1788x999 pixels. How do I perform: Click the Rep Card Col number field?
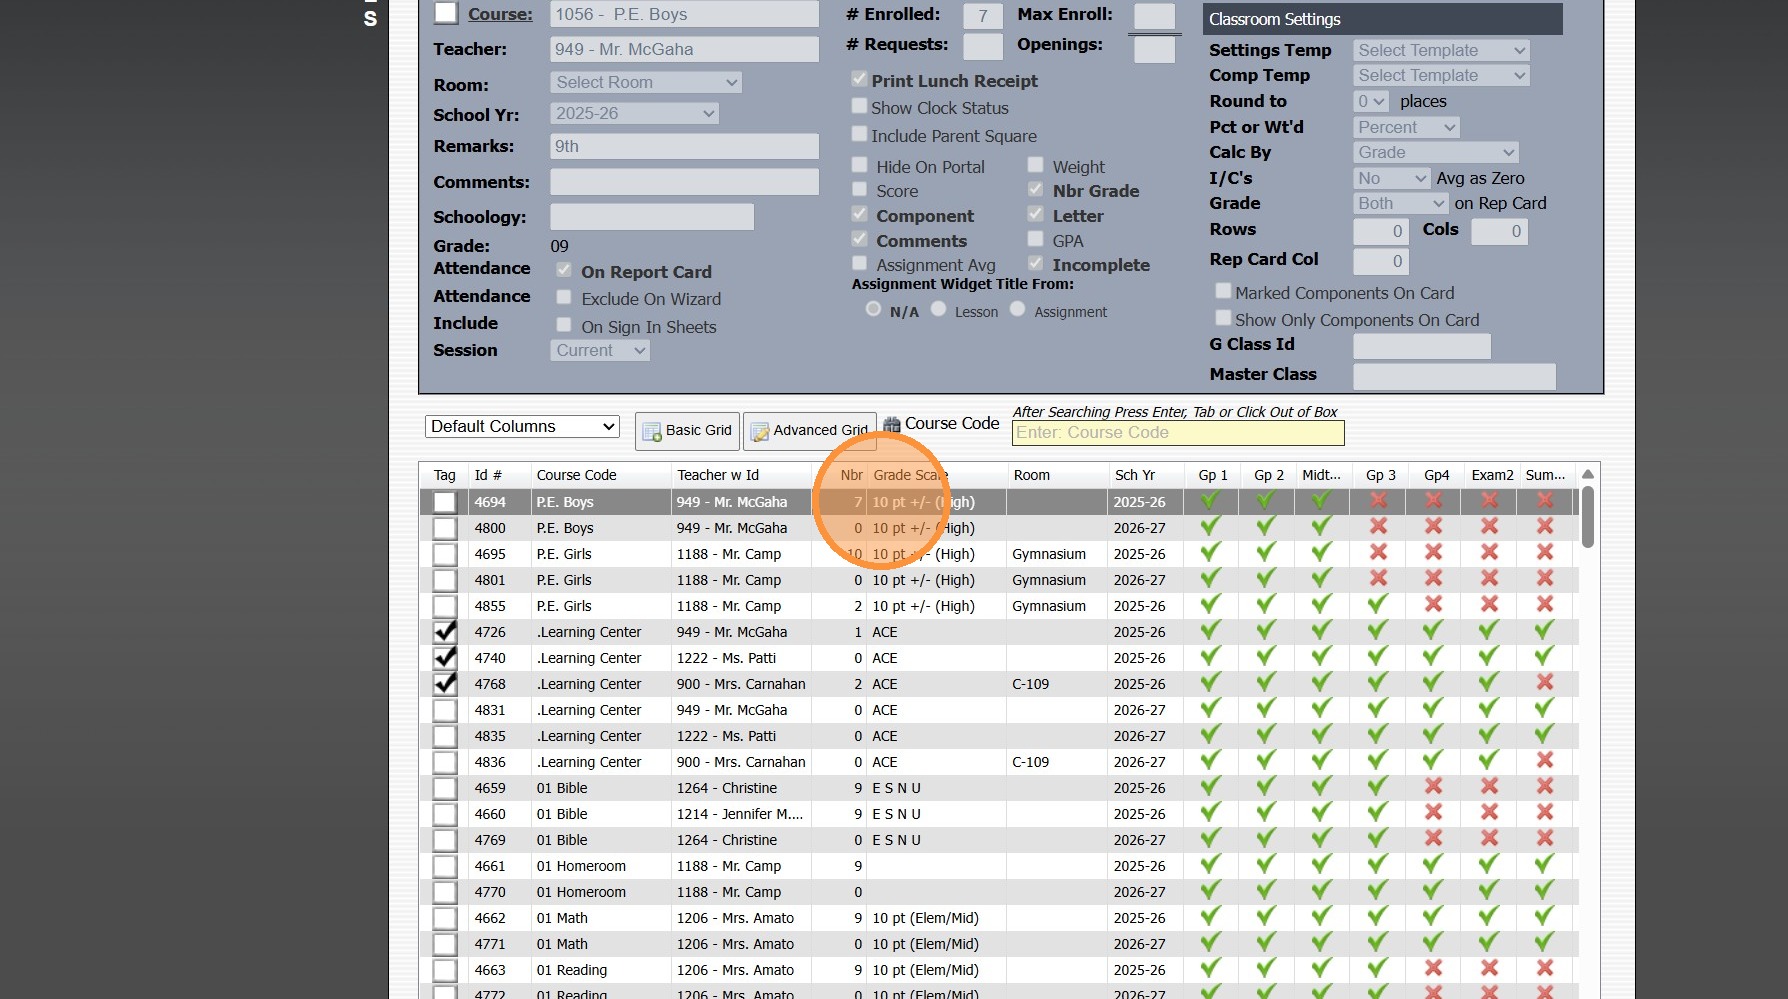pyautogui.click(x=1381, y=262)
